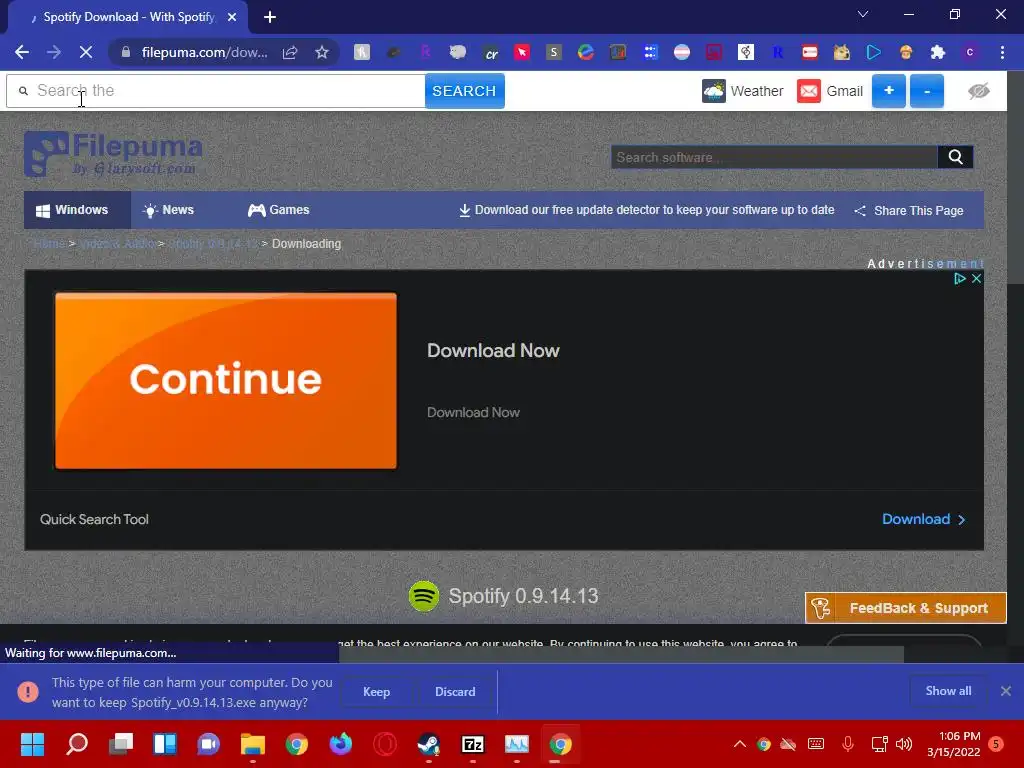Image resolution: width=1024 pixels, height=768 pixels.
Task: Close the Spotify Download tab
Action: tap(232, 17)
